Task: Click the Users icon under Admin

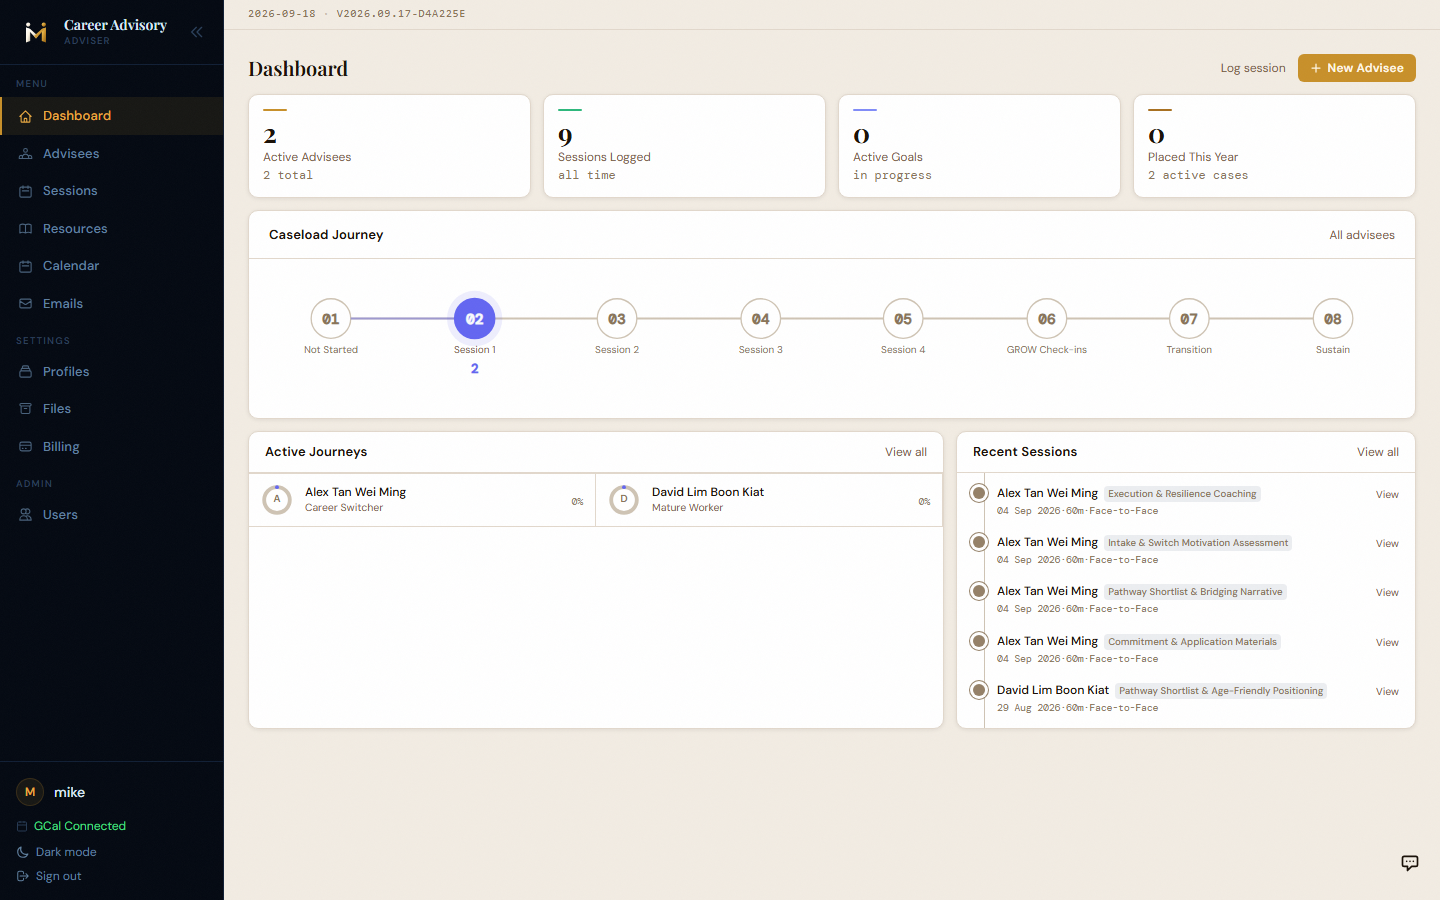Action: pos(26,515)
